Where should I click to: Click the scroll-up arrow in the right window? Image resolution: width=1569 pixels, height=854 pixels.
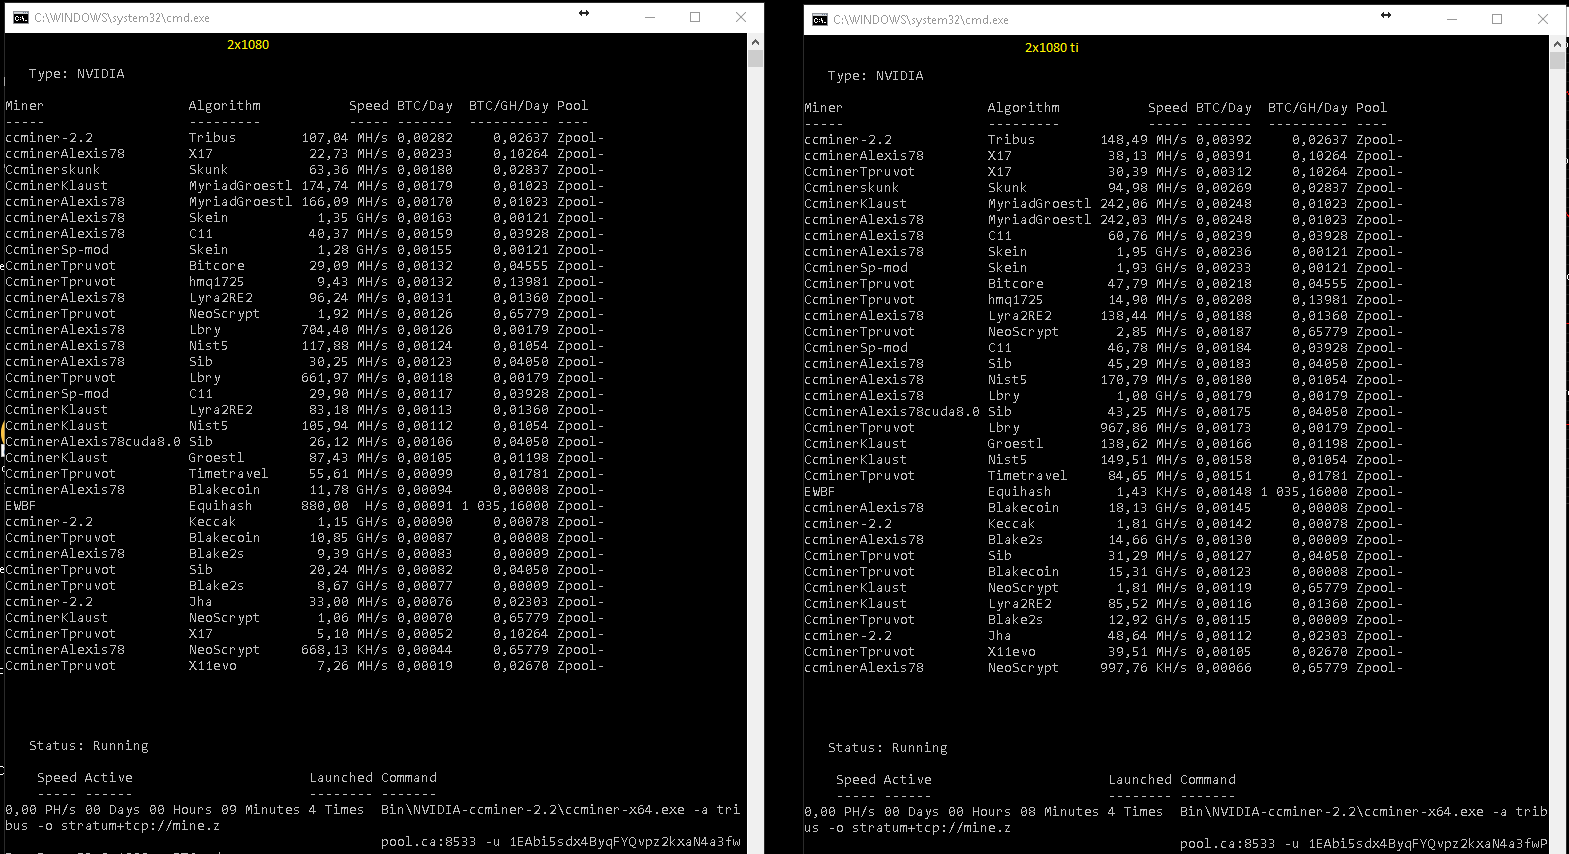click(x=1558, y=44)
